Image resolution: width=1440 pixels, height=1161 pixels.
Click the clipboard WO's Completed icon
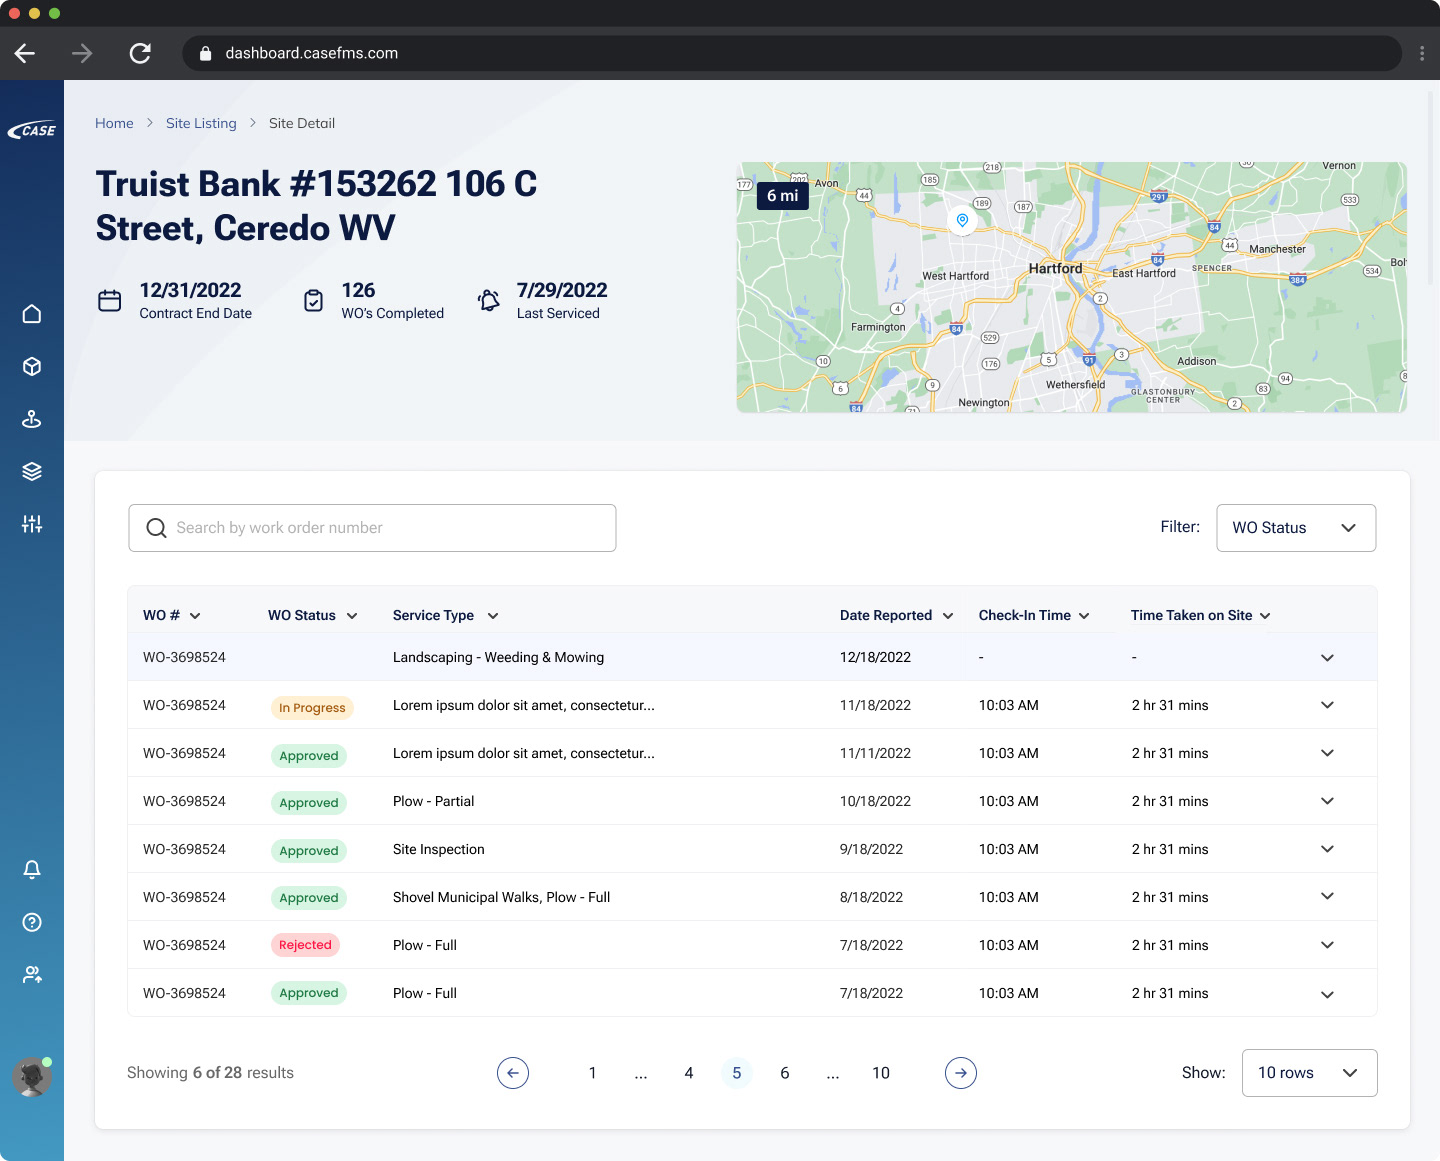[313, 300]
